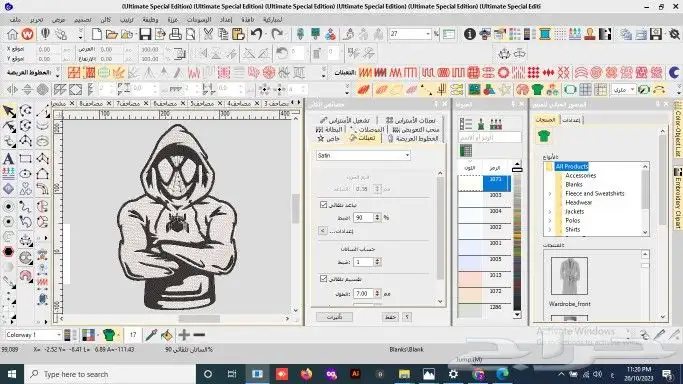Select the Lettering A tool
Screen dimensions: 683x384
[8, 158]
